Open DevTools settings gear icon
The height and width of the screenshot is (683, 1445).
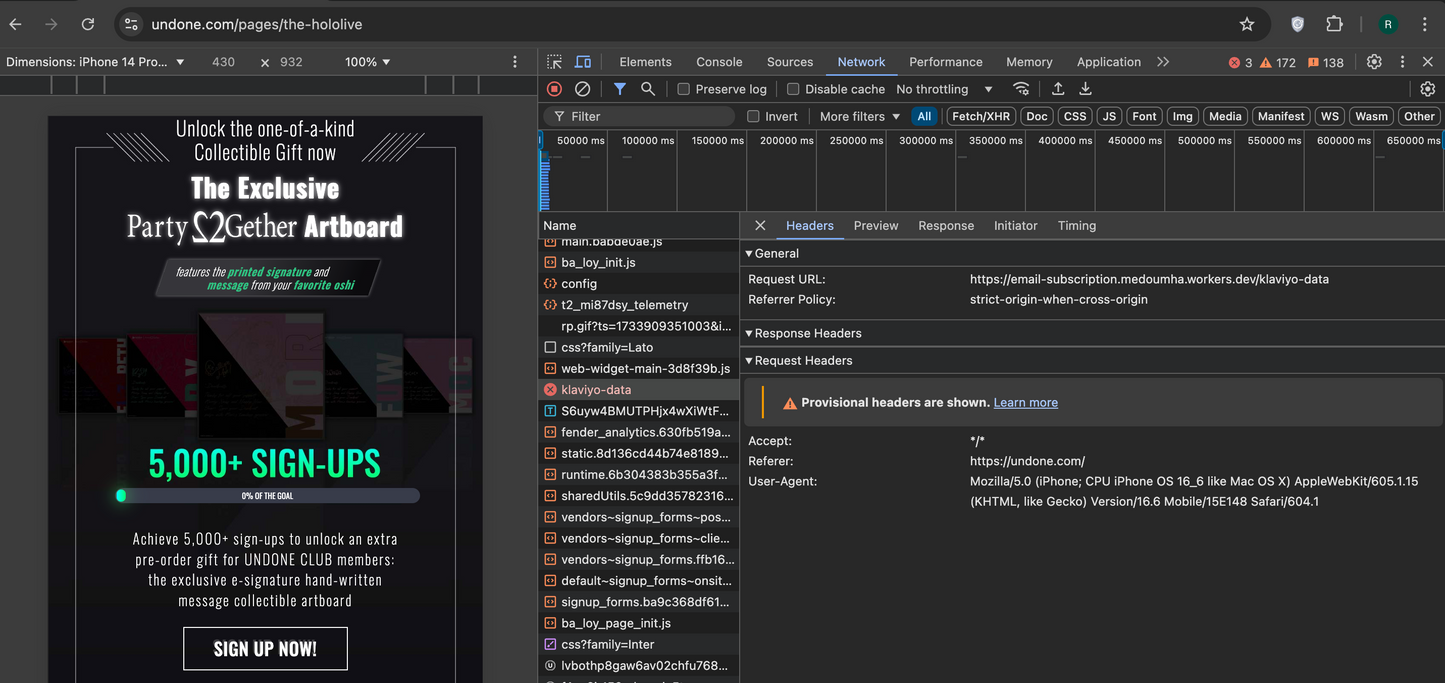pos(1374,62)
